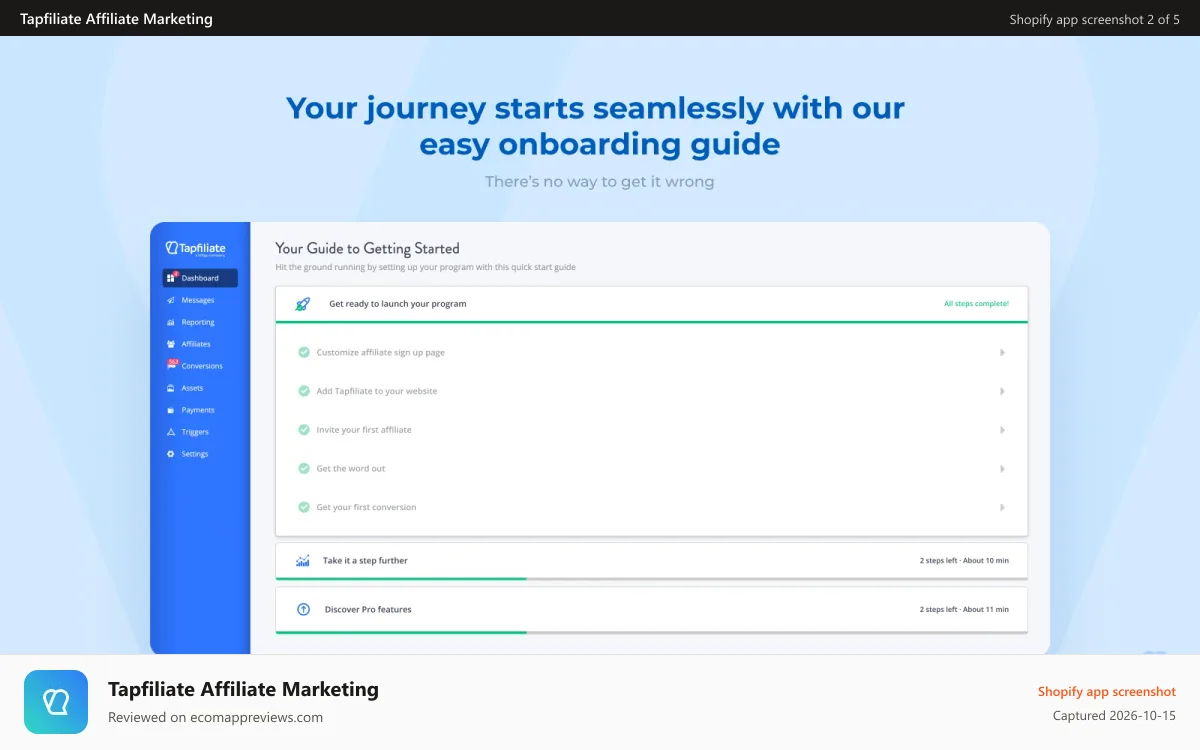The image size is (1200, 750).
Task: Click the Affiliates people icon
Action: tap(171, 344)
